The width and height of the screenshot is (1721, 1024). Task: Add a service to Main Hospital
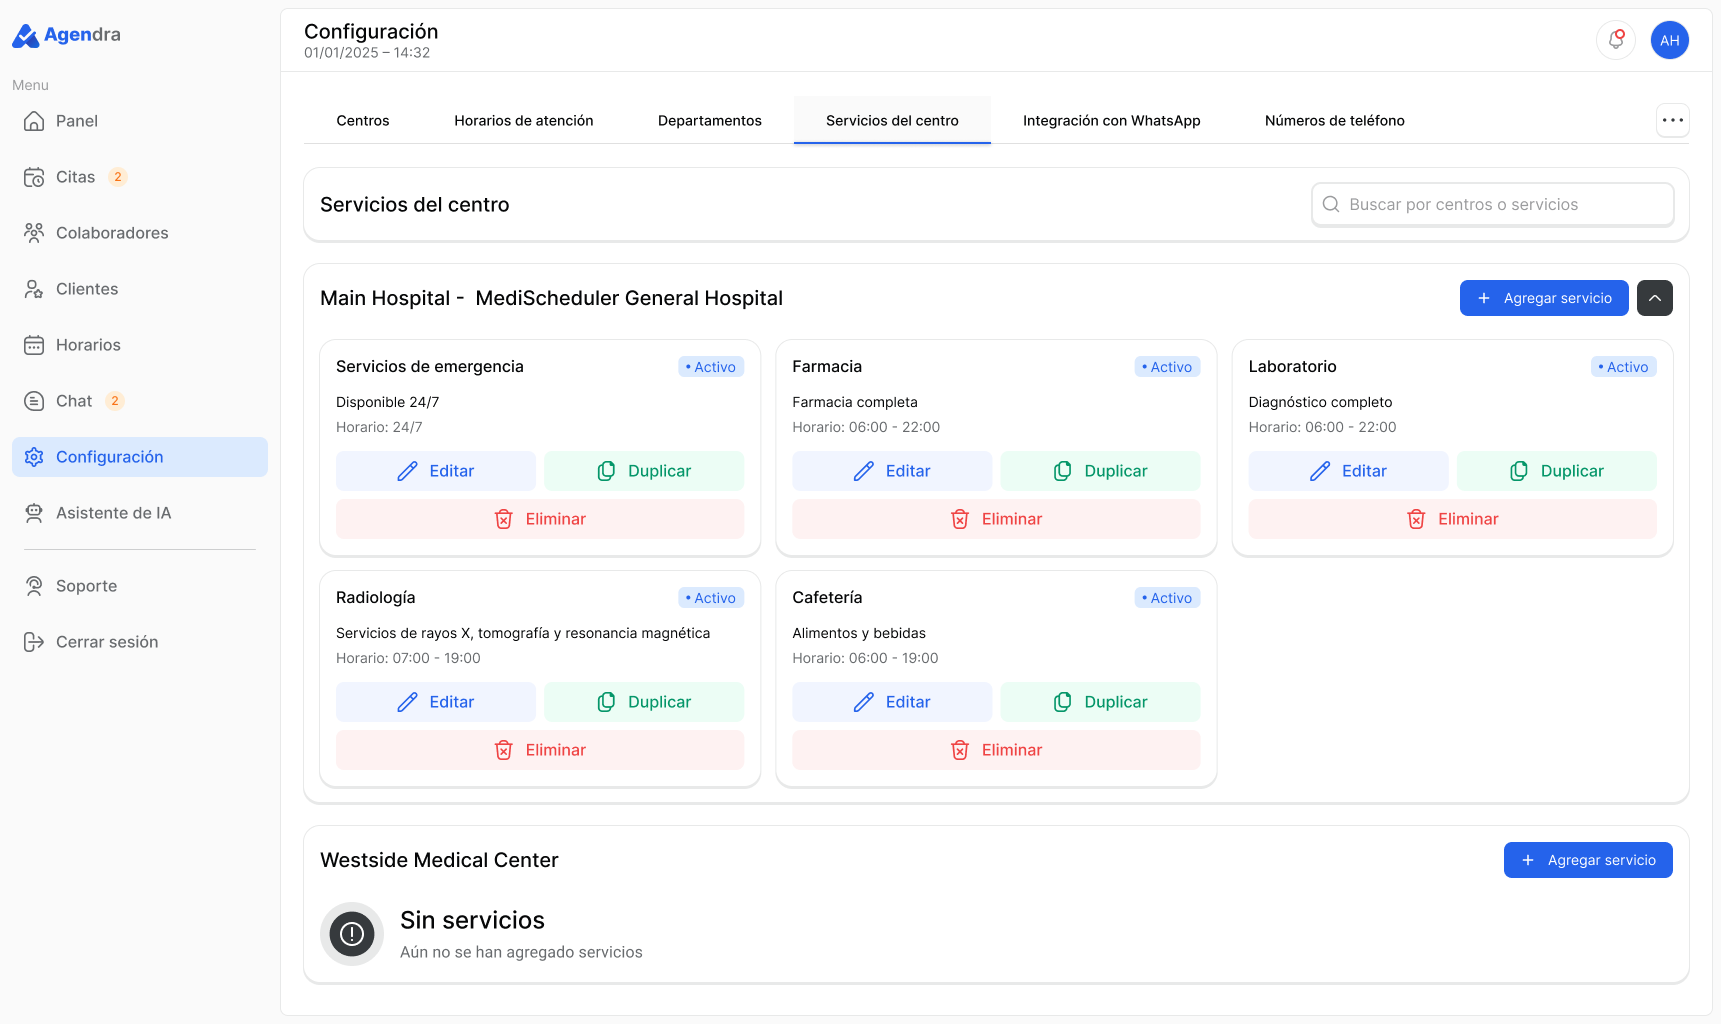(1543, 298)
